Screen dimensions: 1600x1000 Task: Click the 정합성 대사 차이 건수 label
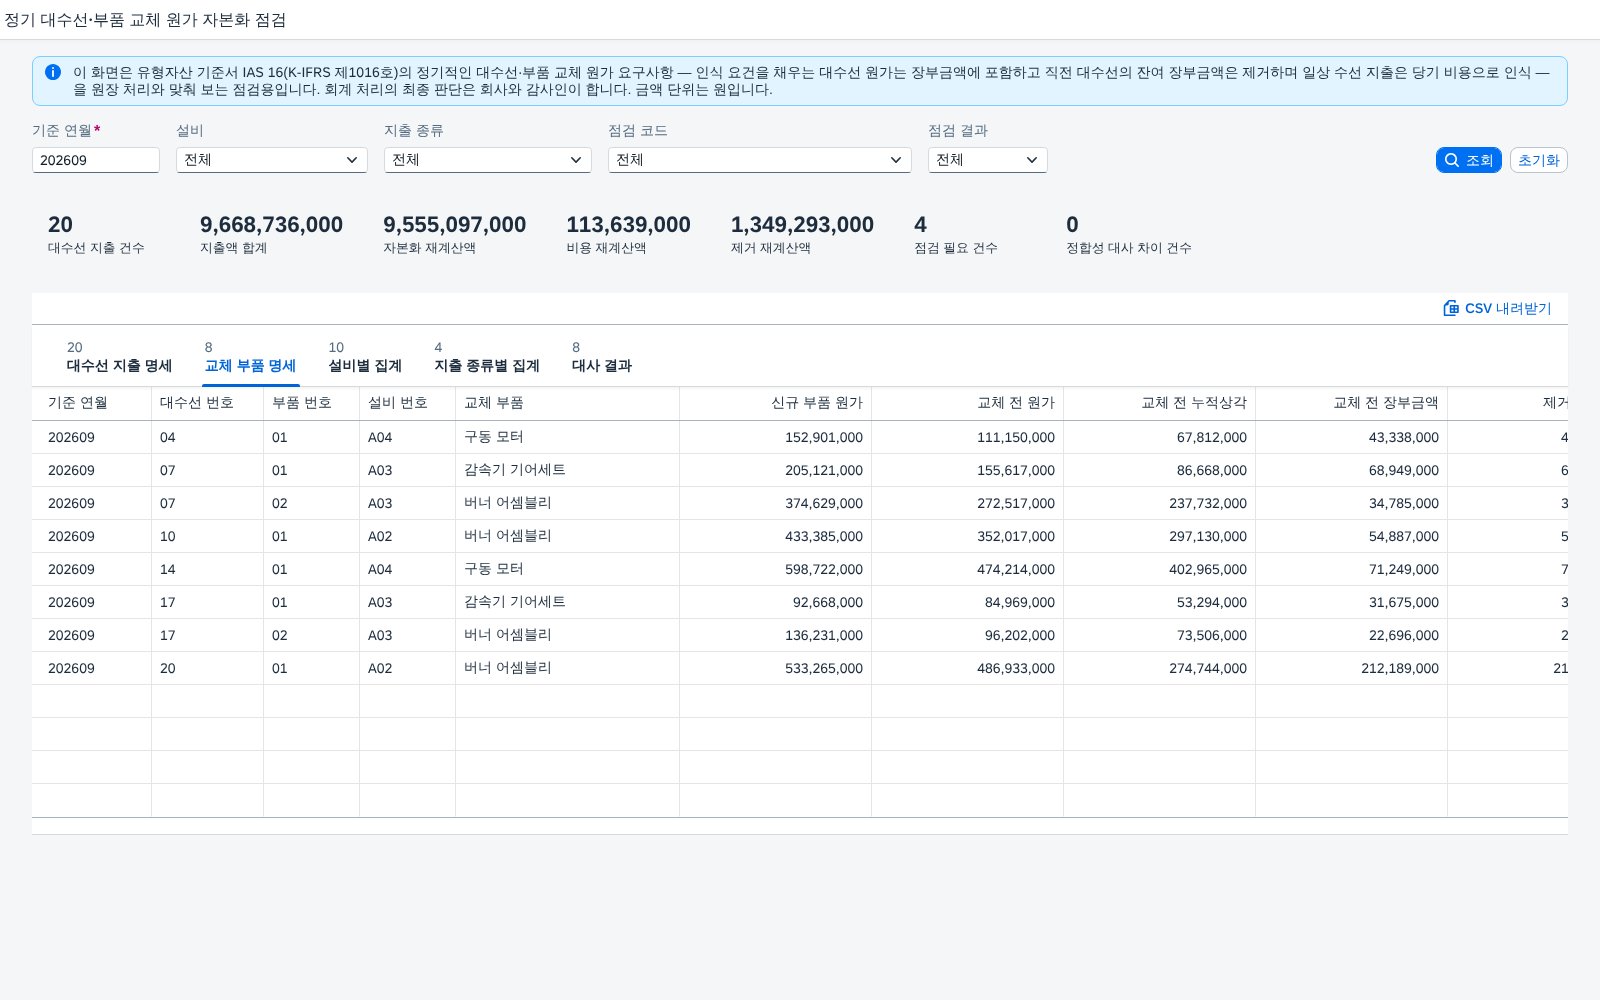tap(1129, 248)
